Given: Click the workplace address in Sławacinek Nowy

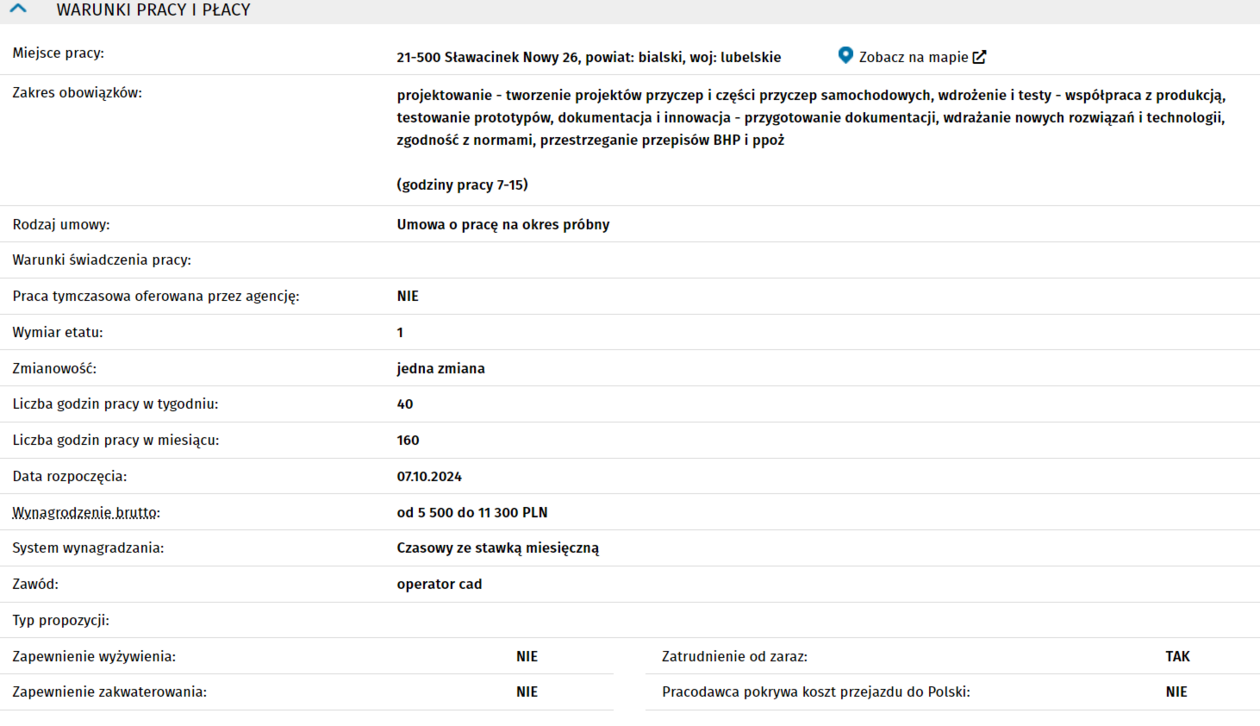Looking at the screenshot, I should point(588,57).
